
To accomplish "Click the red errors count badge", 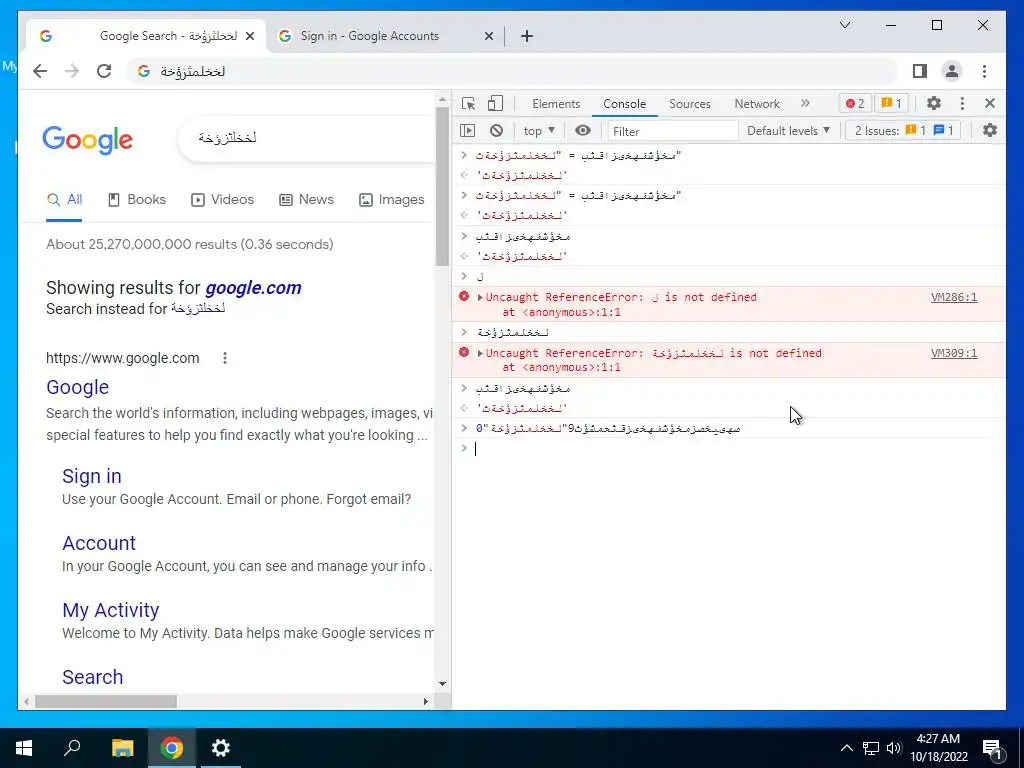I will pos(855,103).
